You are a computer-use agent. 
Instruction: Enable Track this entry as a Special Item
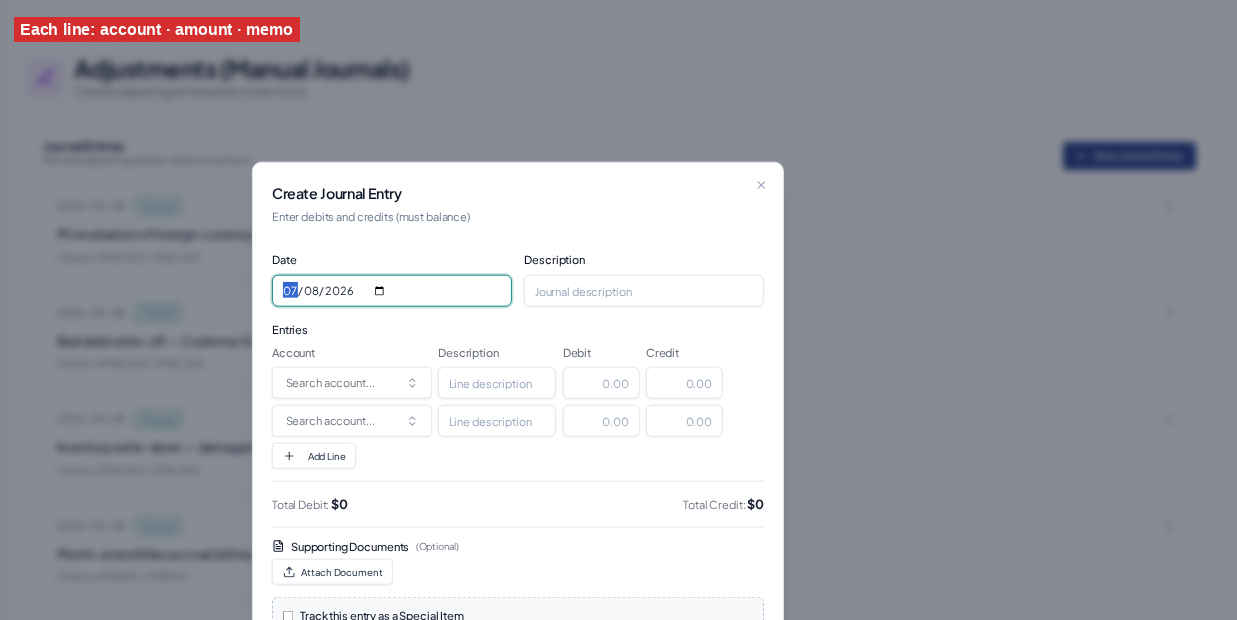click(288, 616)
